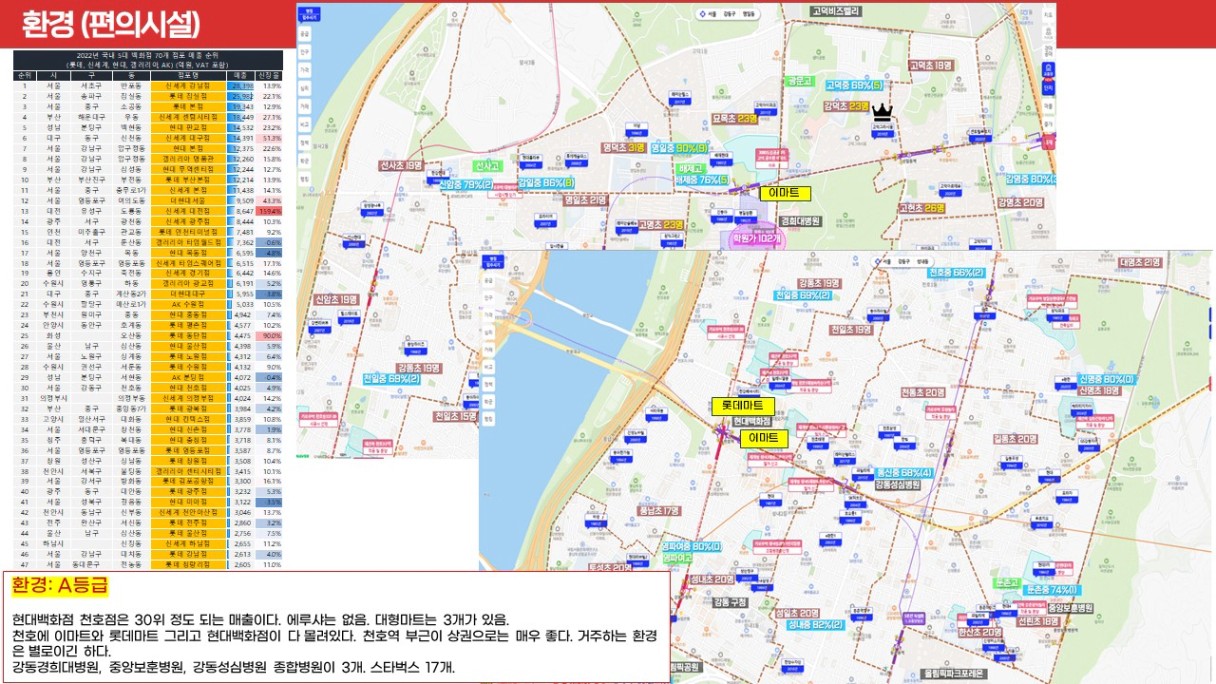Viewport: 1216px width, 684px height.
Task: Click the 고명초 23명 school label
Action: pos(661,225)
